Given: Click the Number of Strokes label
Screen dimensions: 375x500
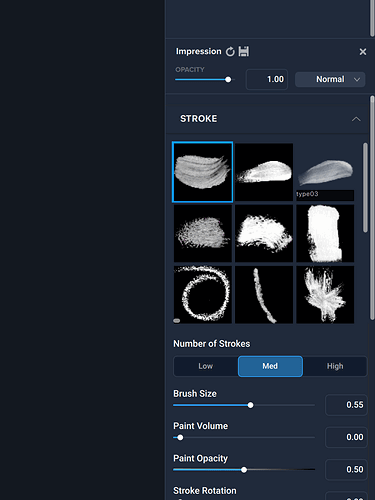Looking at the screenshot, I should coord(212,344).
